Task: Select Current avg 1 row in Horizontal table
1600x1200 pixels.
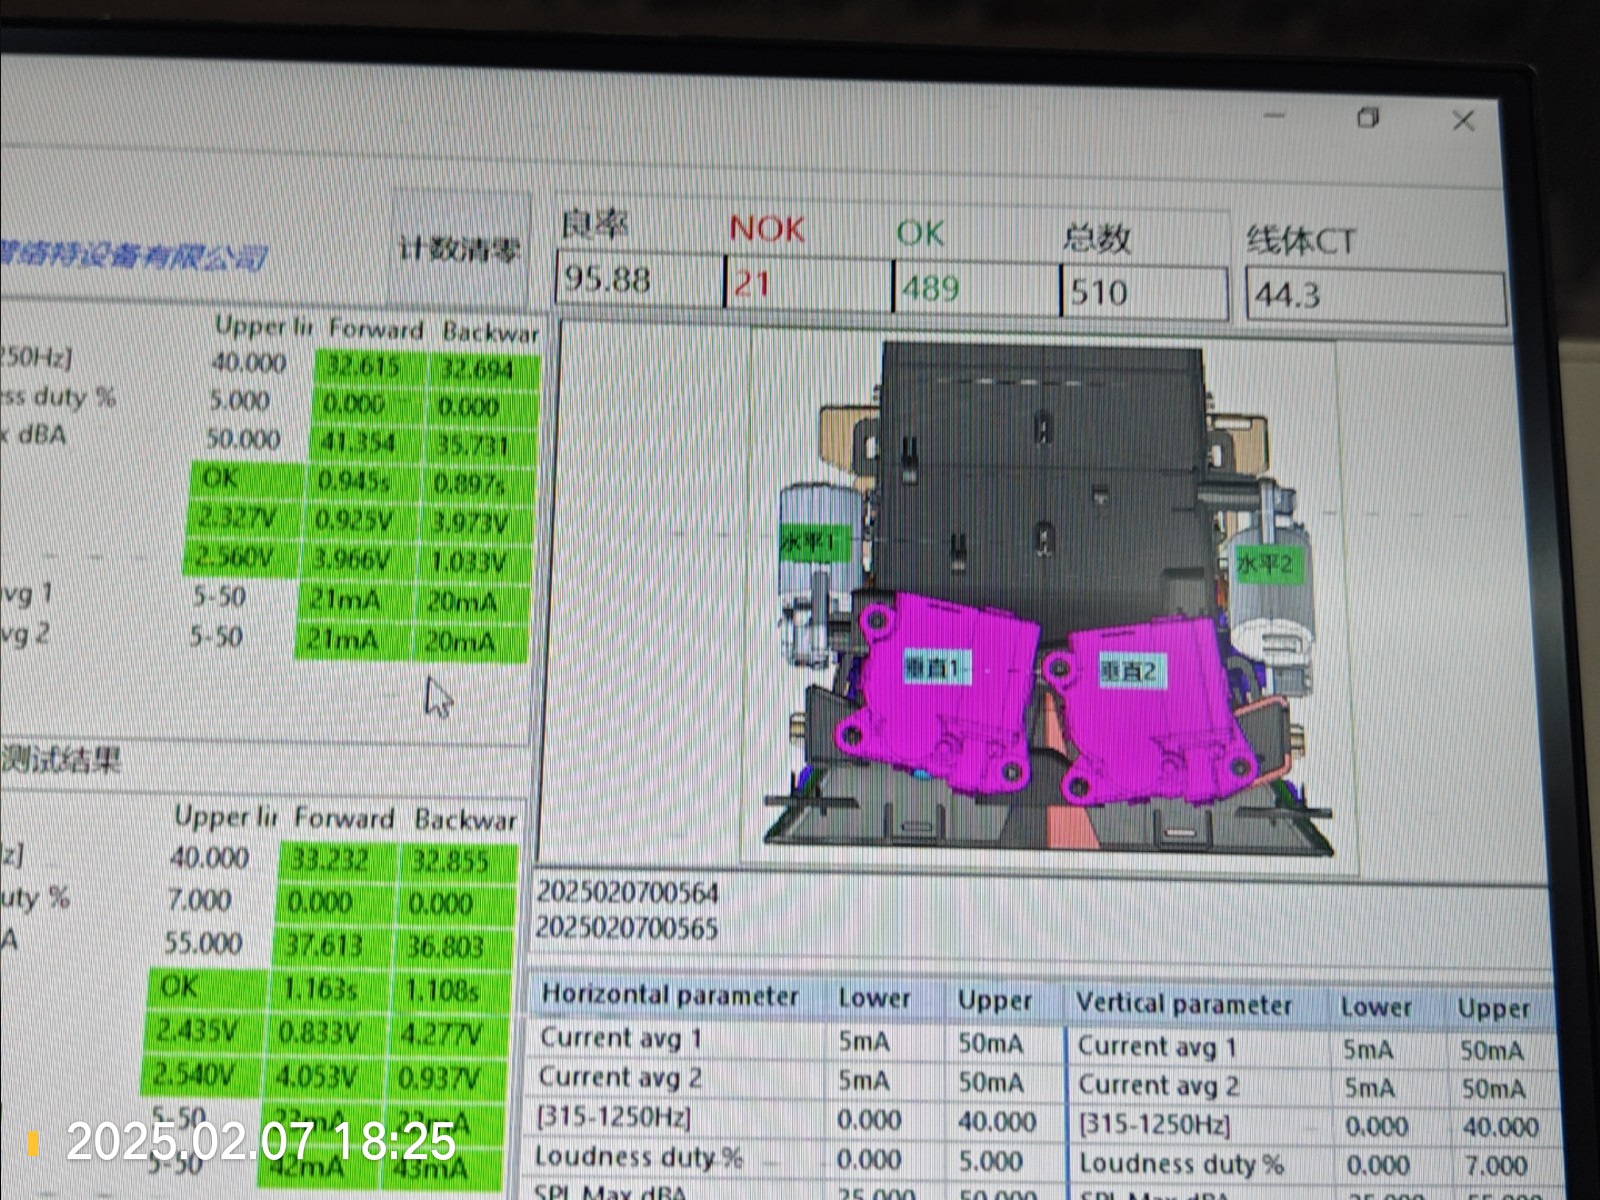Action: pos(621,1038)
